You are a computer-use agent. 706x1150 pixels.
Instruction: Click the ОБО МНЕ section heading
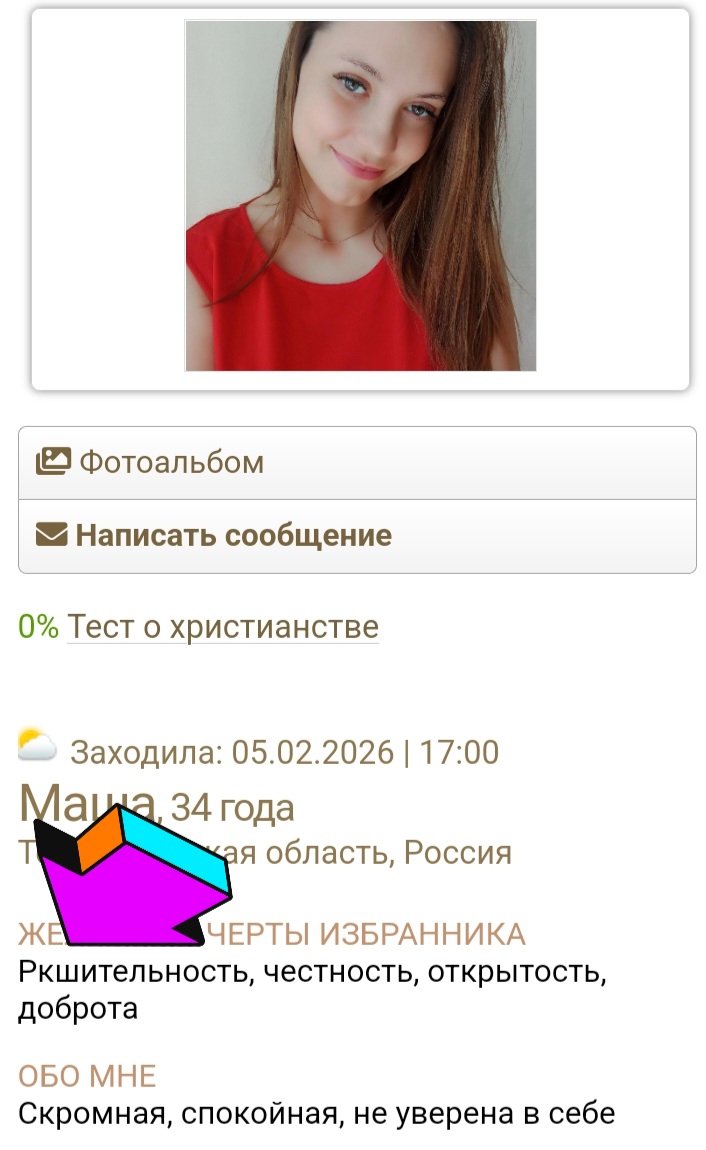(x=87, y=1076)
